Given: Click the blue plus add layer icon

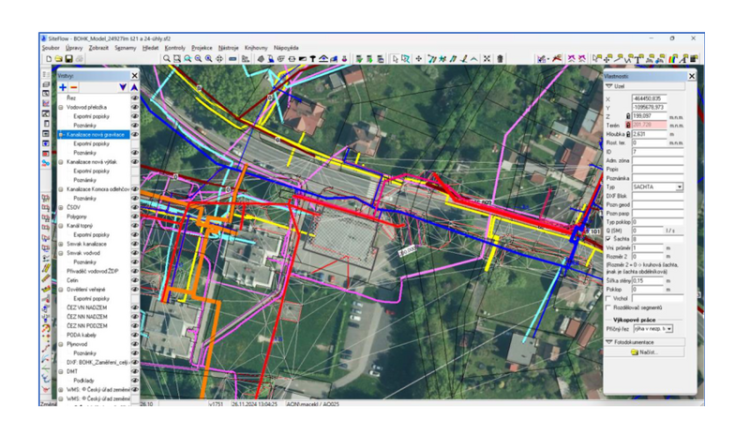Looking at the screenshot, I should pyautogui.click(x=62, y=87).
